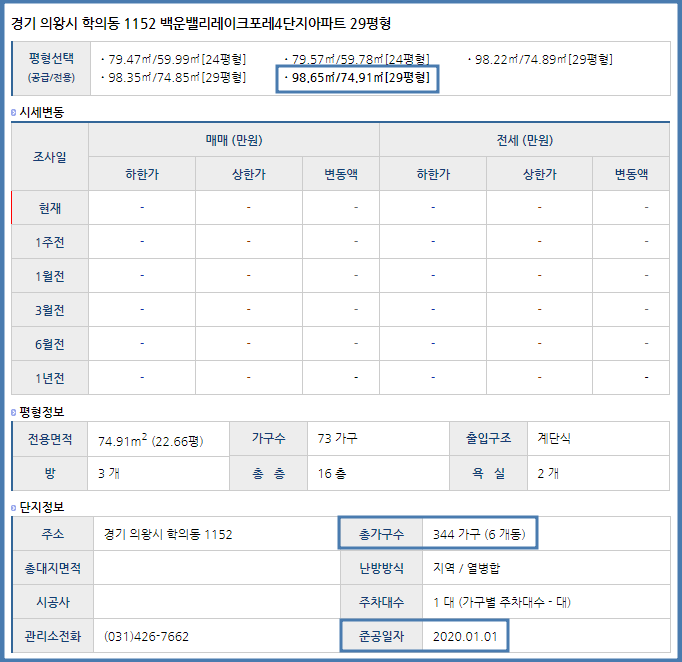
Task: Click the 가구수 label cell
Action: click(268, 438)
